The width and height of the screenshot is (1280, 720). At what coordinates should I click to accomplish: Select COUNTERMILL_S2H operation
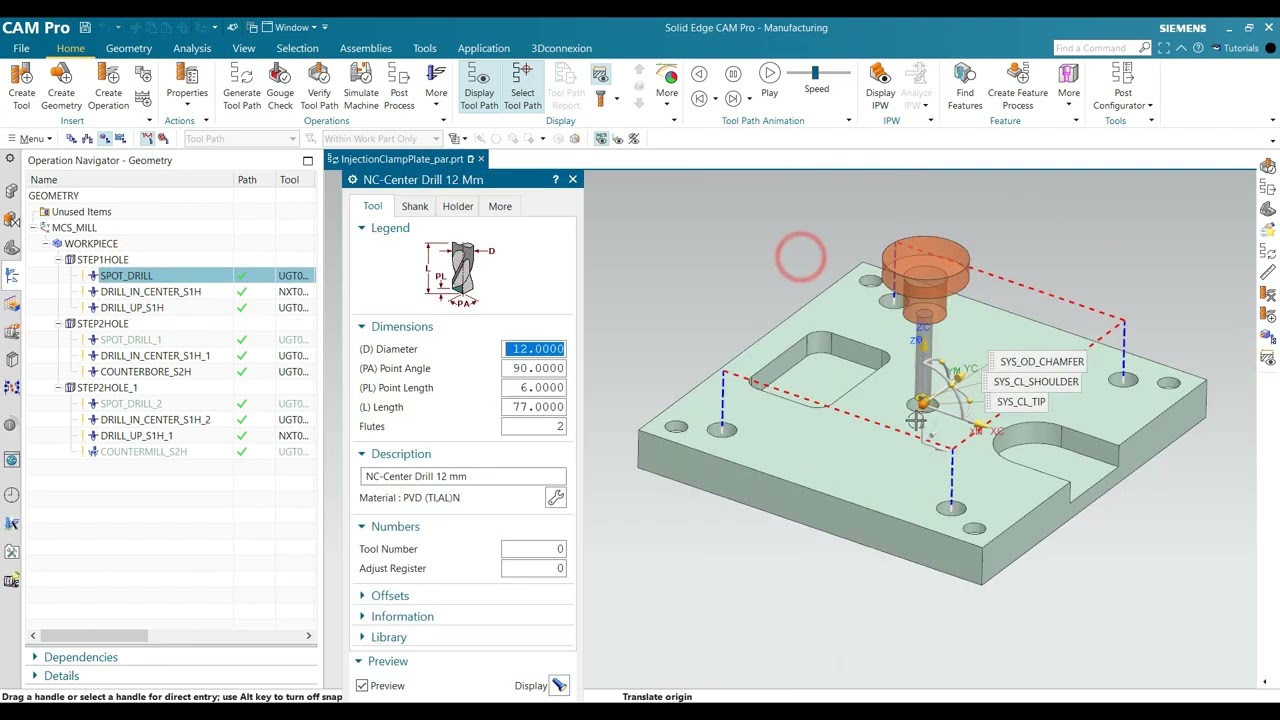coord(143,452)
